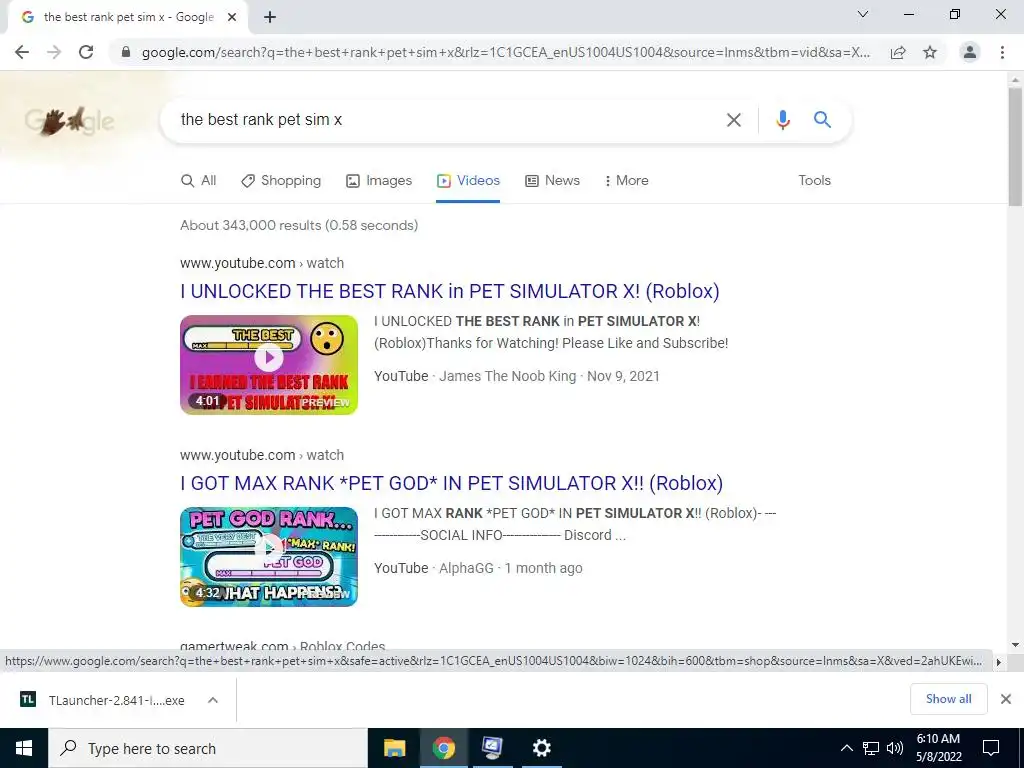Start voice search with microphone

(782, 120)
